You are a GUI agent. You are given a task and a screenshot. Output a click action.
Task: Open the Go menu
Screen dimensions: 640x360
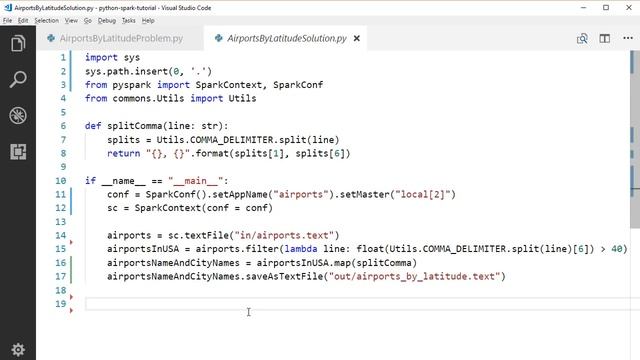point(88,20)
